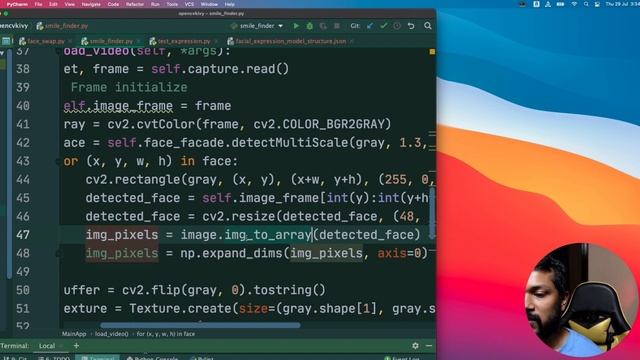The width and height of the screenshot is (640, 360).
Task: Click np.expand_dims on line 48
Action: point(231,253)
